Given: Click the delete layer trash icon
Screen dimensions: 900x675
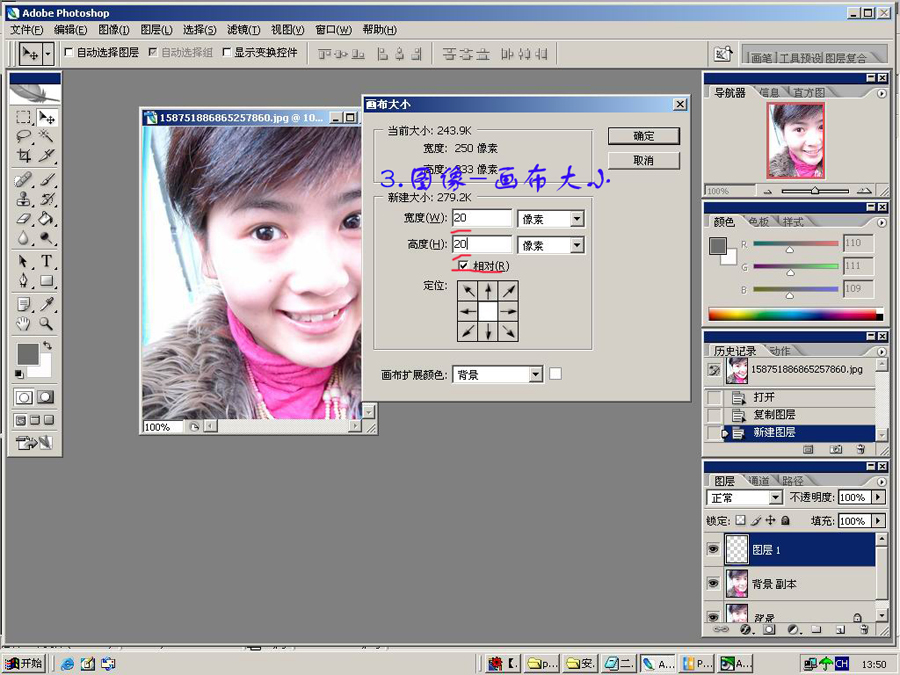Looking at the screenshot, I should (x=863, y=630).
